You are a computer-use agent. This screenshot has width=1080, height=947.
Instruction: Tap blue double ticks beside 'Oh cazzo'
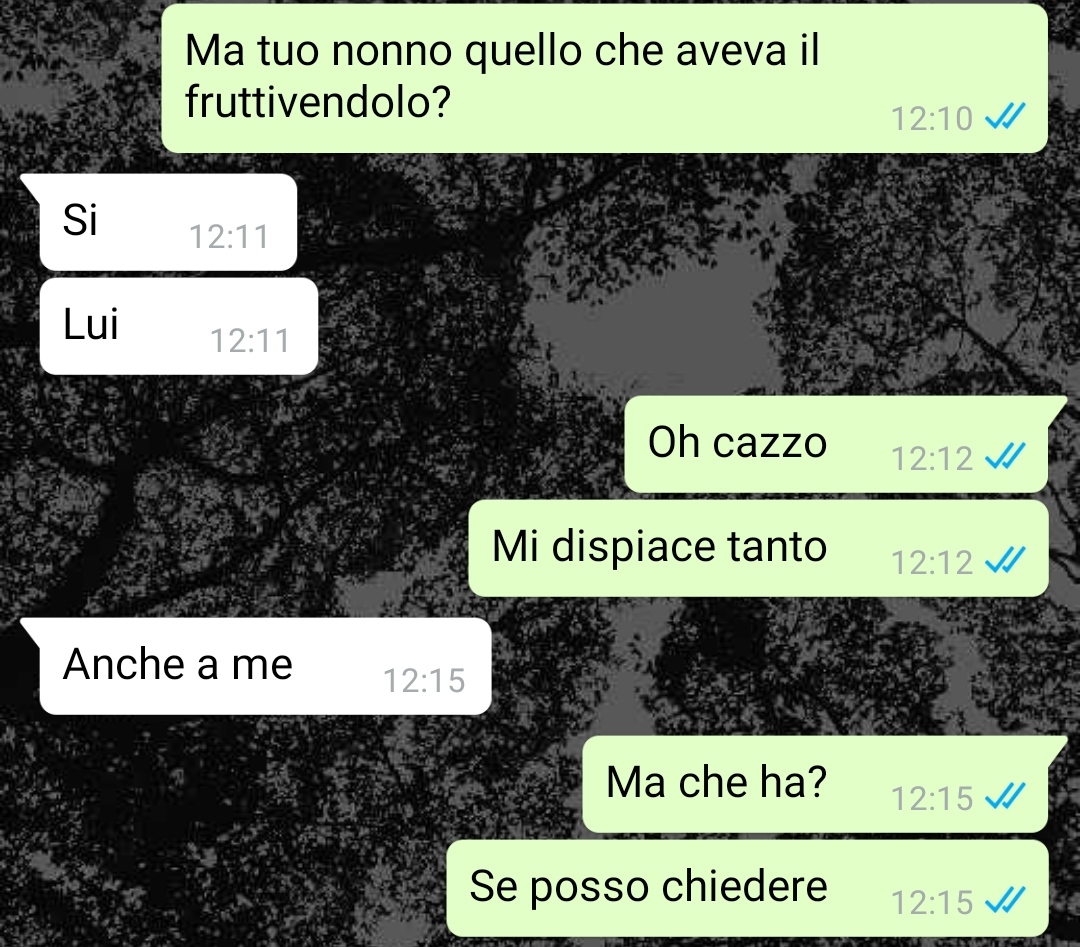pyautogui.click(x=1005, y=457)
